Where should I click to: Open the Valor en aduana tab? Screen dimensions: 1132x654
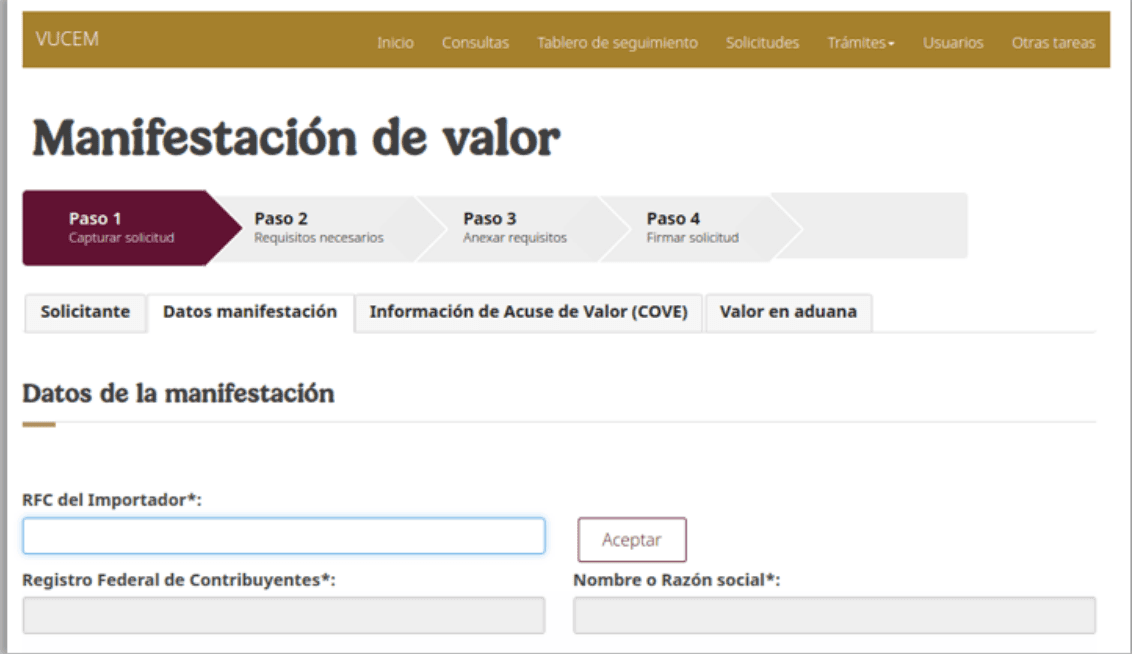click(788, 312)
